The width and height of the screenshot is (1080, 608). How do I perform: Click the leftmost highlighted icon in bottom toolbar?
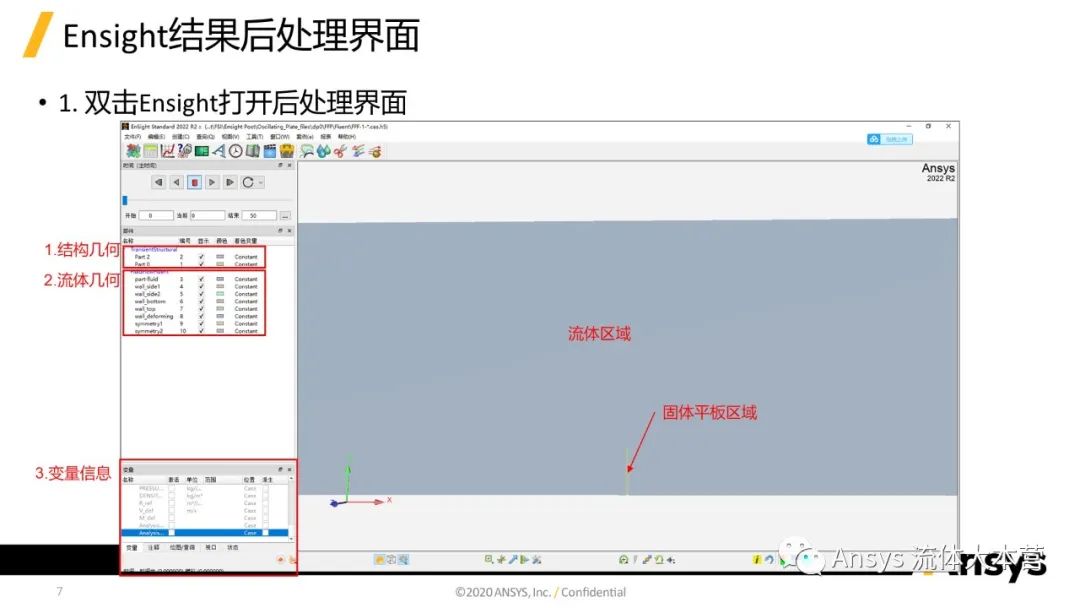click(380, 560)
